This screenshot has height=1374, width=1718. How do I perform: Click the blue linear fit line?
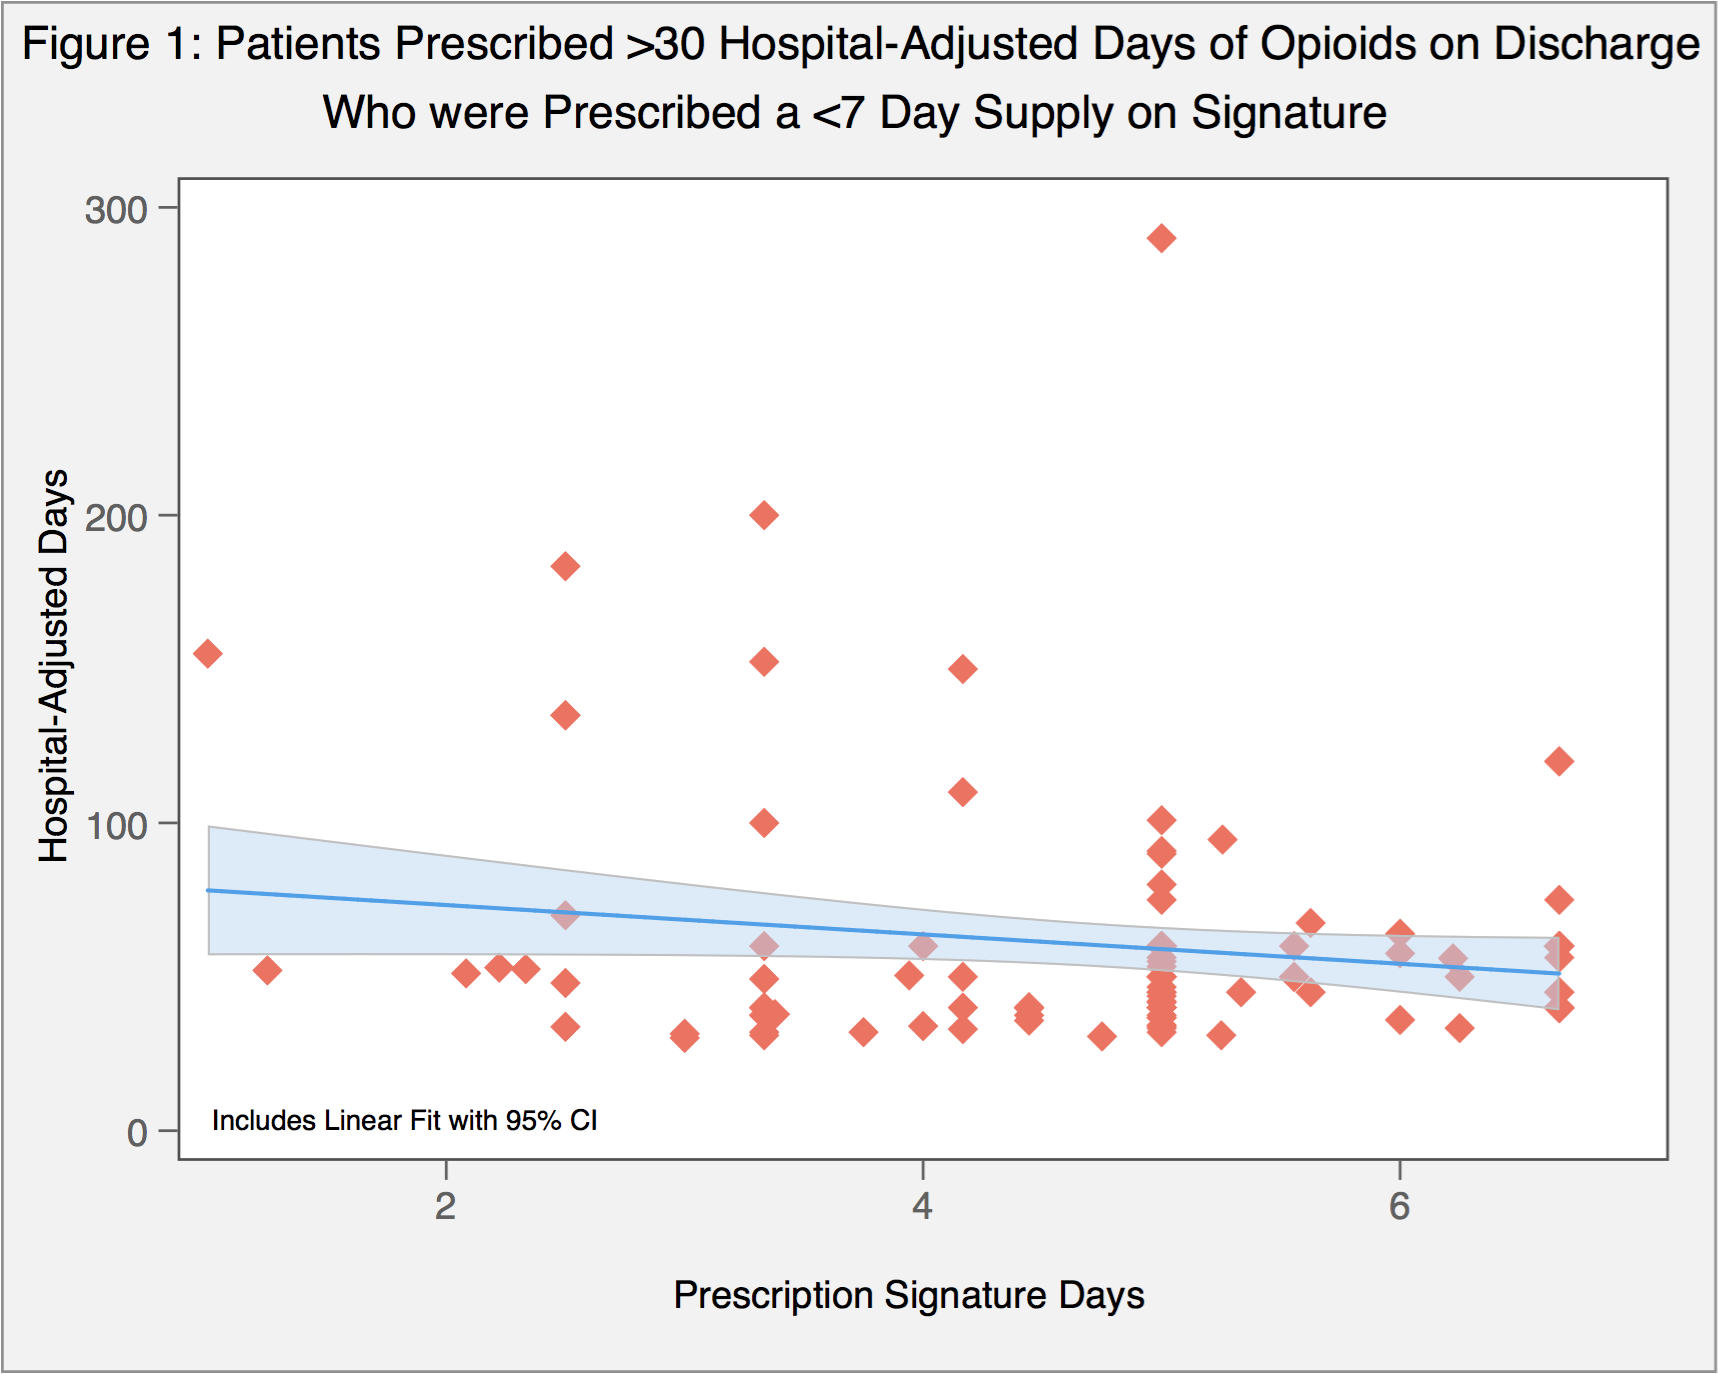[x=700, y=921]
